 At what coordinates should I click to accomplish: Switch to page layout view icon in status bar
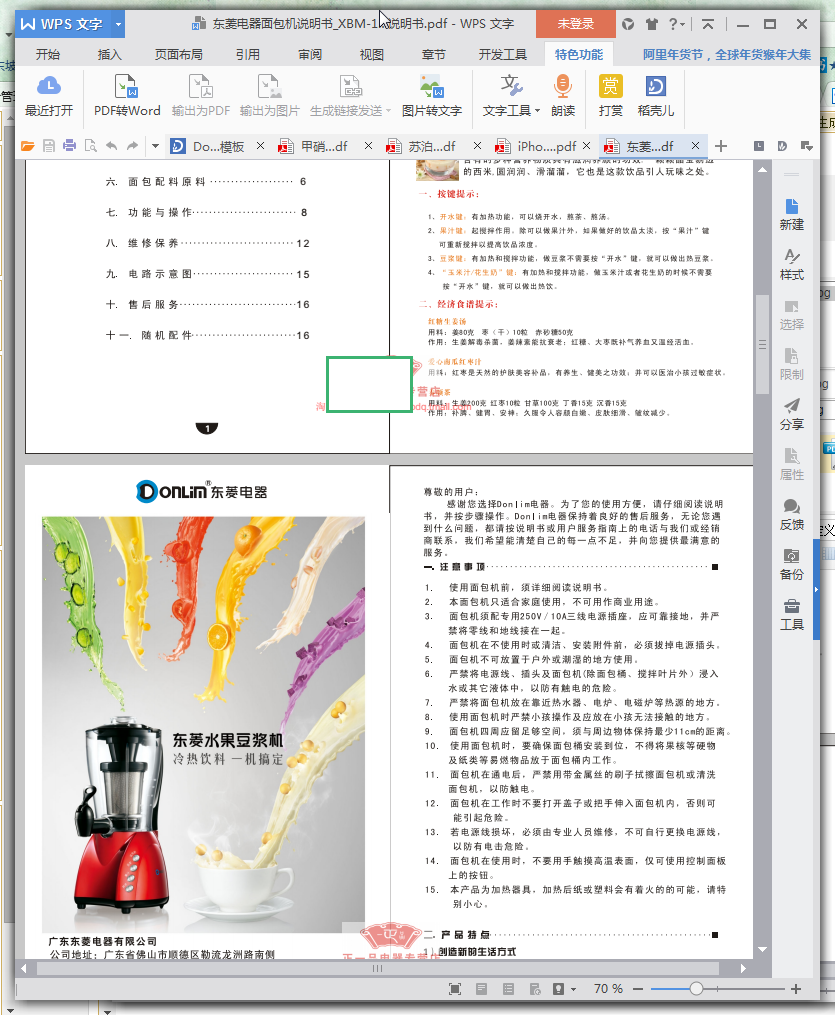481,988
